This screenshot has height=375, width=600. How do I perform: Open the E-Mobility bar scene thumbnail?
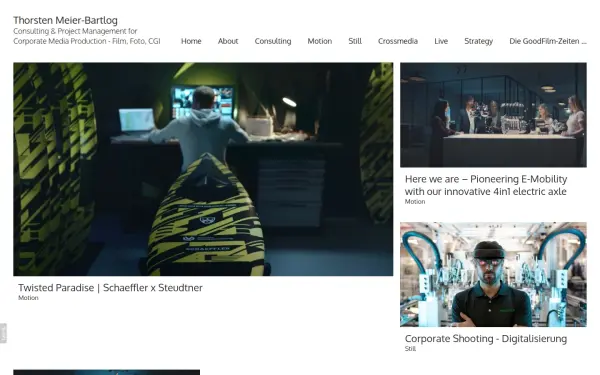(x=493, y=115)
